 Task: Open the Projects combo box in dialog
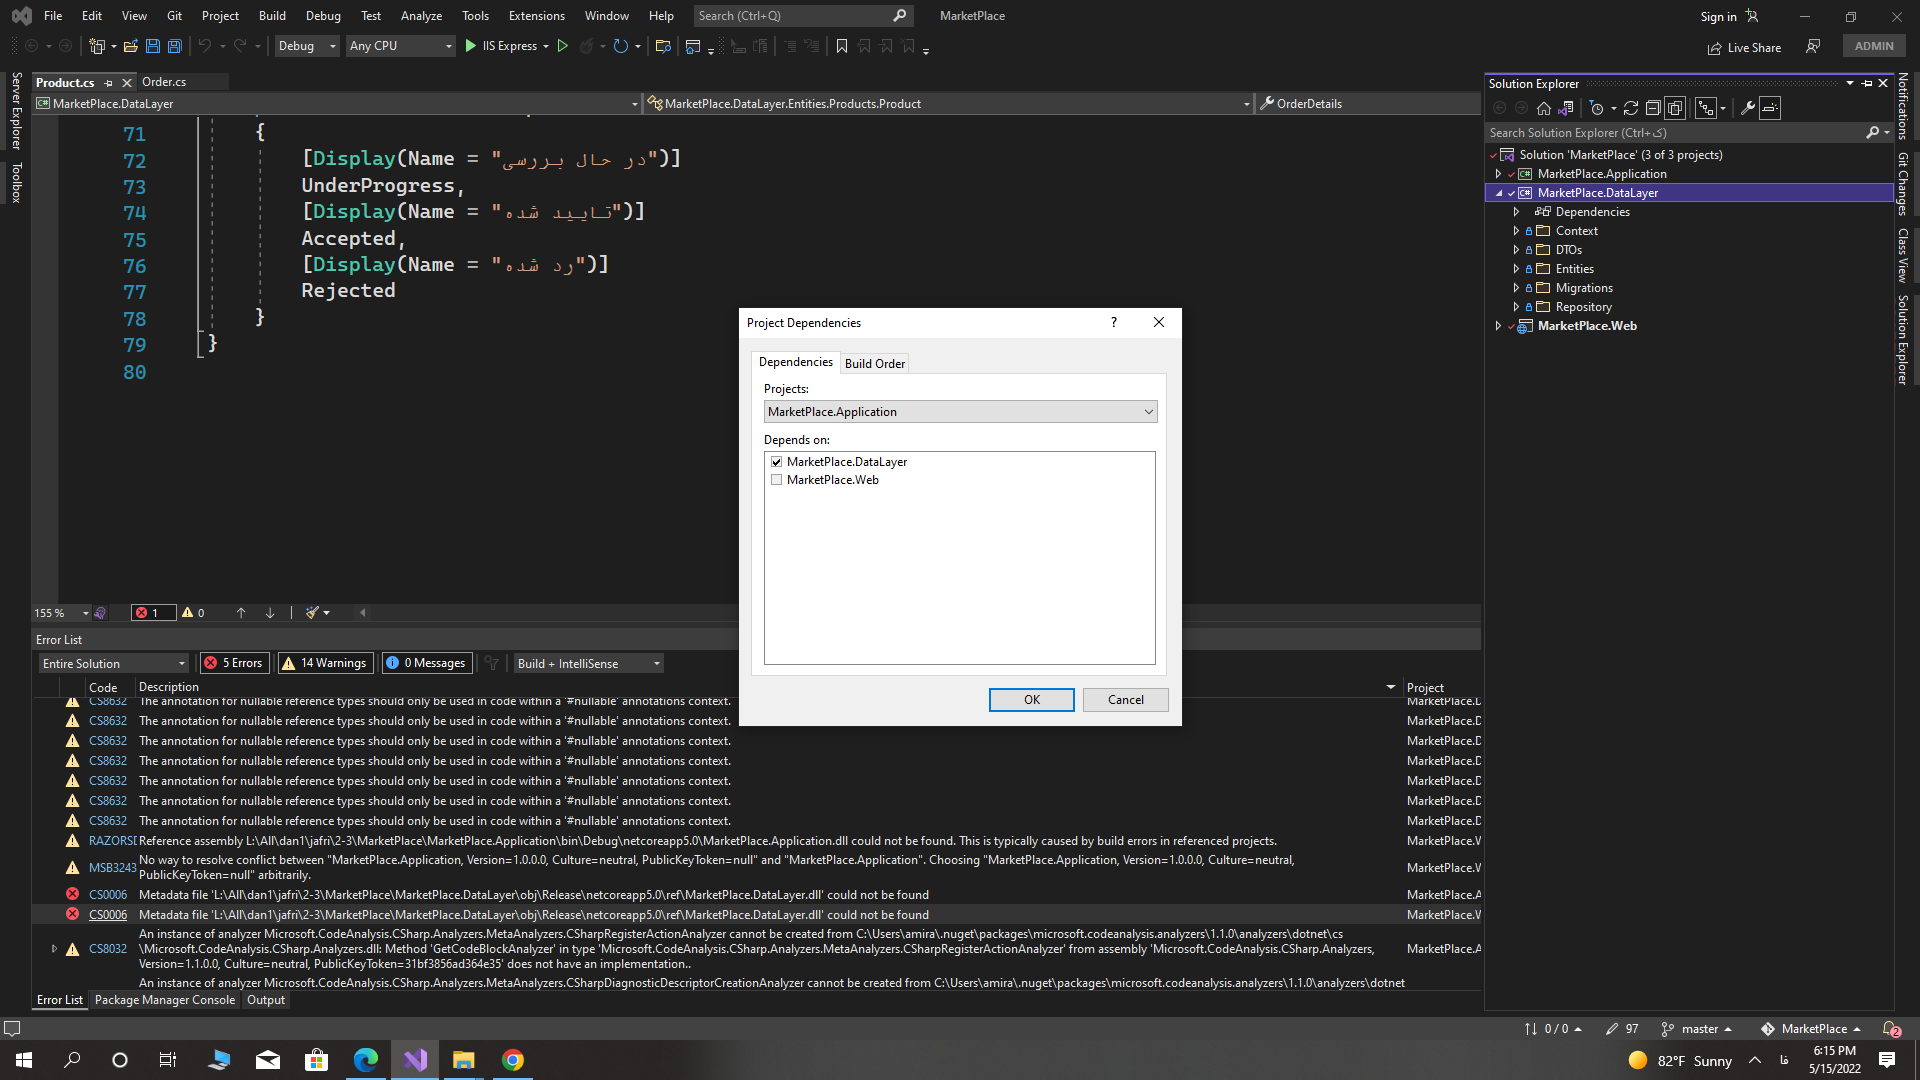(960, 412)
